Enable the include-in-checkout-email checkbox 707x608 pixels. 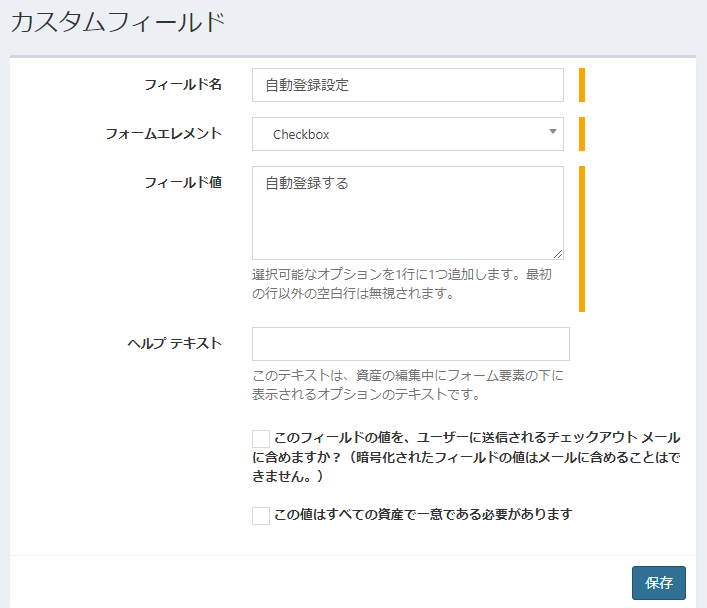pyautogui.click(x=261, y=438)
